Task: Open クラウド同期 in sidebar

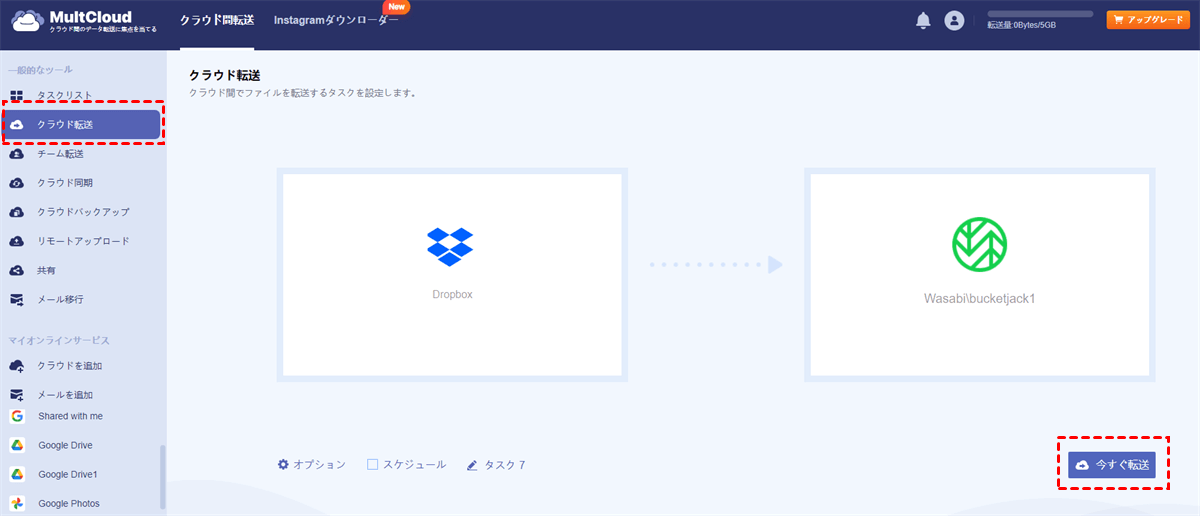Action: pyautogui.click(x=65, y=183)
